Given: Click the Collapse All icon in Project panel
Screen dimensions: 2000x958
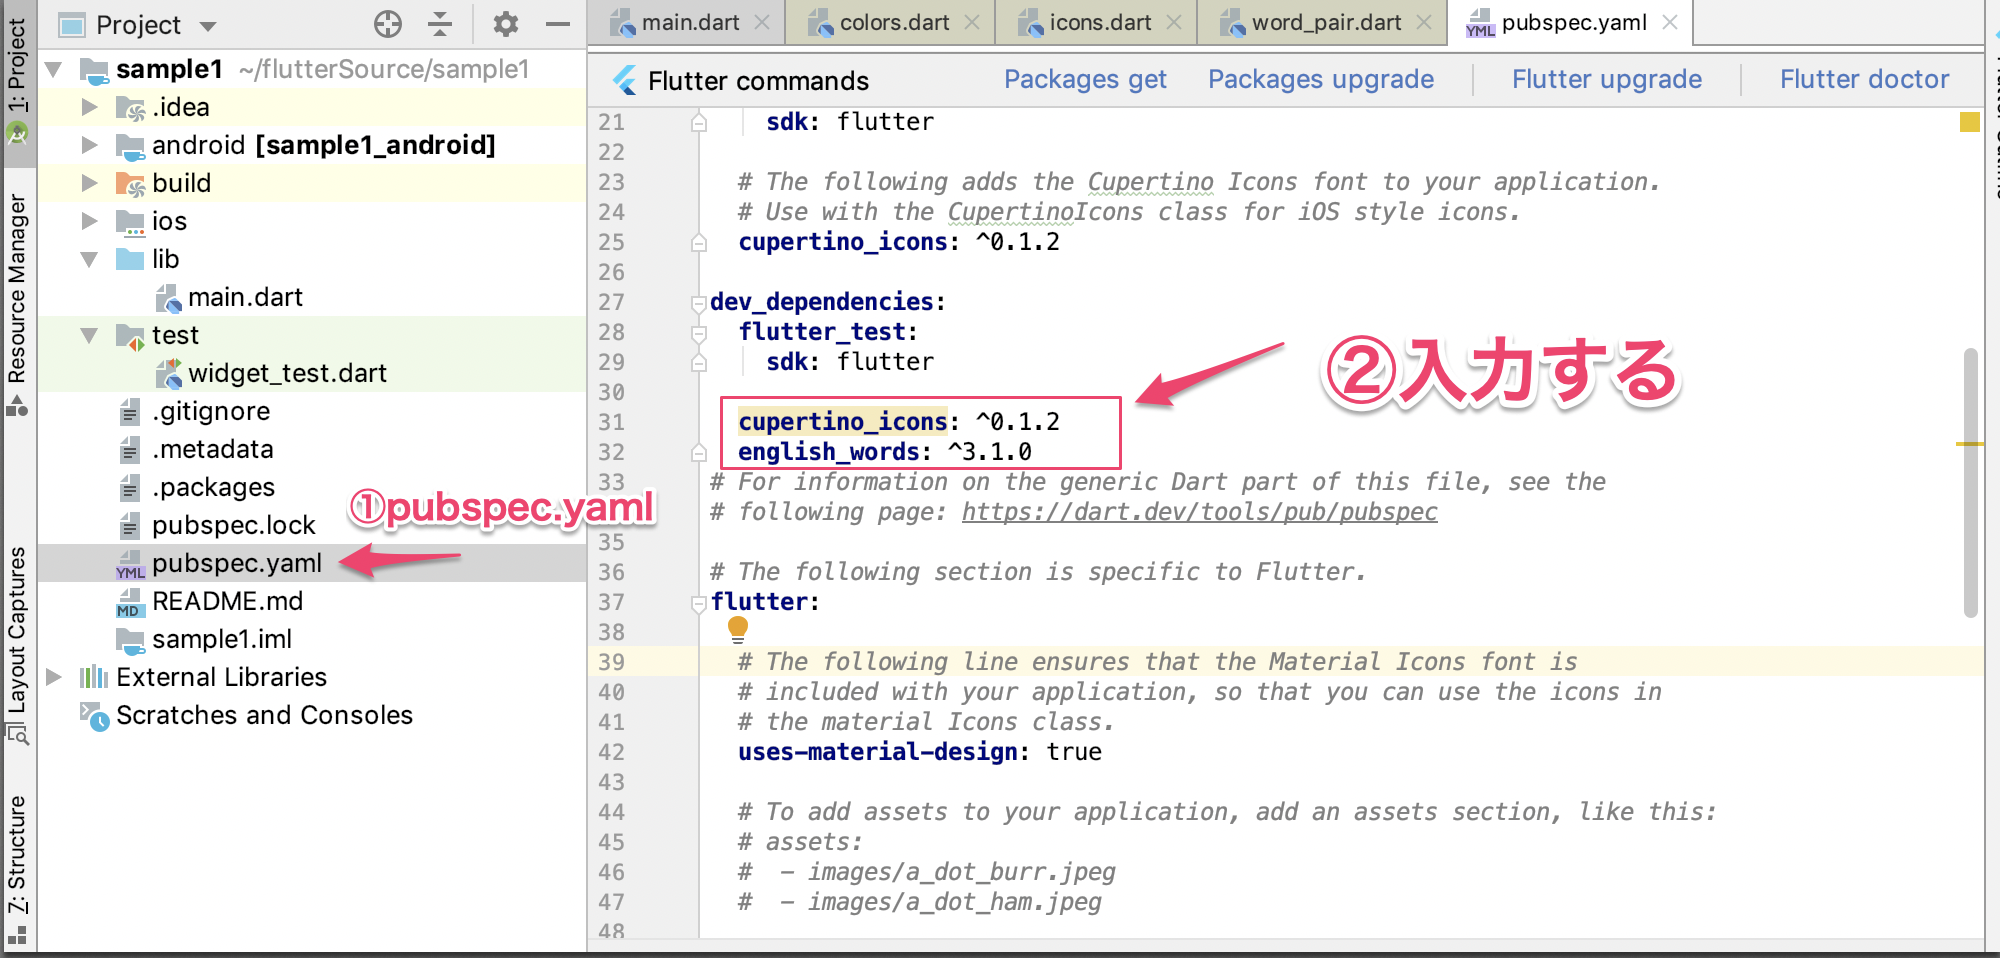Looking at the screenshot, I should tap(440, 24).
